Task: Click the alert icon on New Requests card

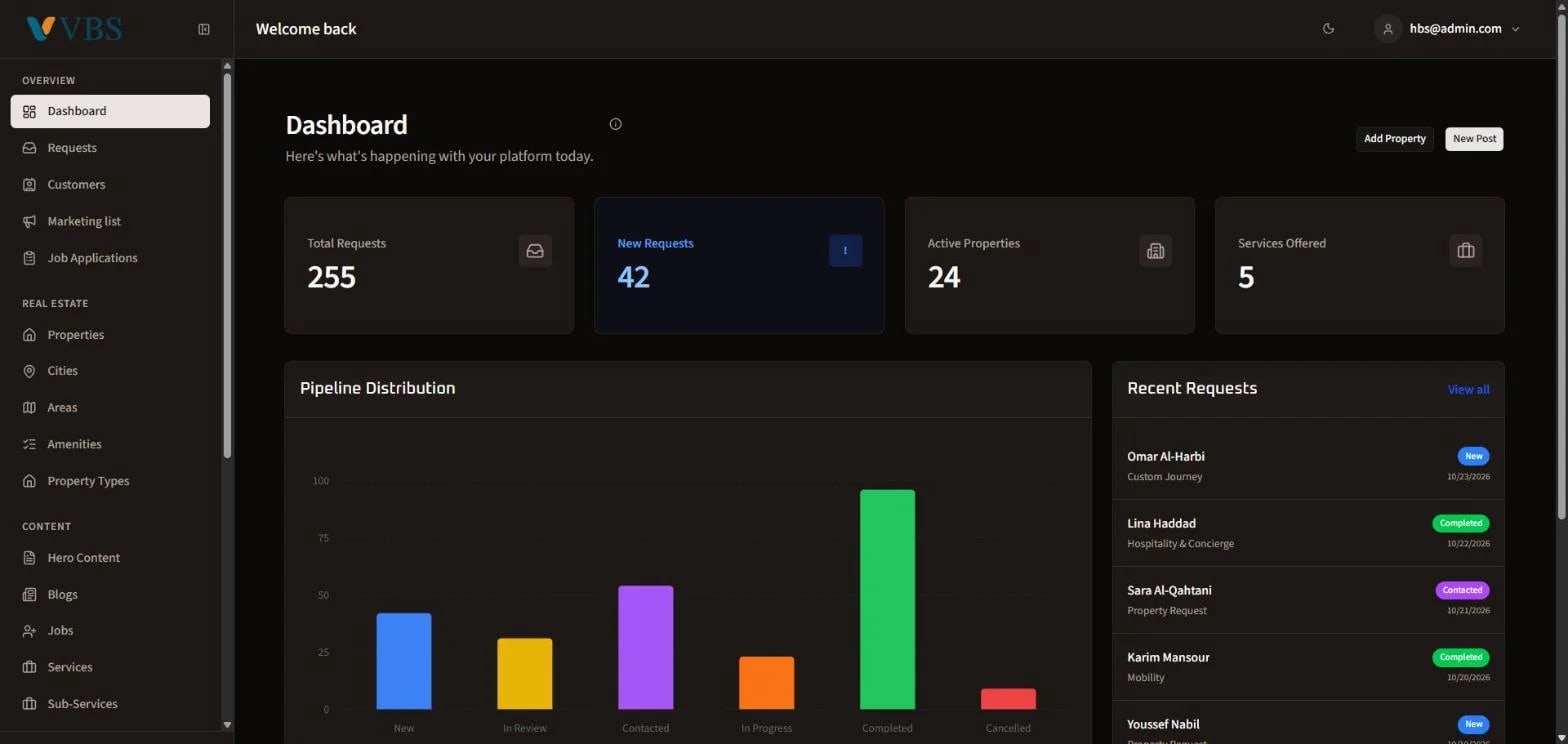Action: (845, 251)
